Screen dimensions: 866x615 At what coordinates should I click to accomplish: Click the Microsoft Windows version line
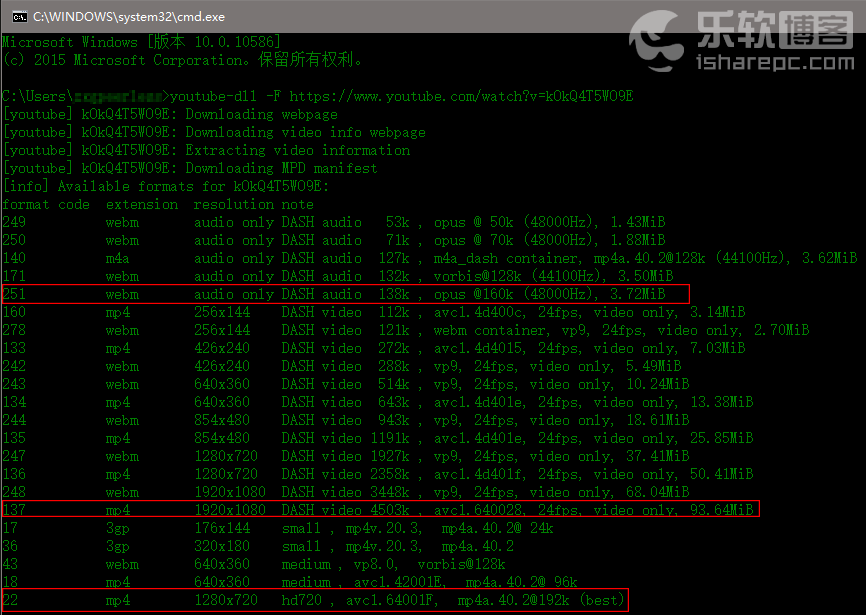pos(141,42)
